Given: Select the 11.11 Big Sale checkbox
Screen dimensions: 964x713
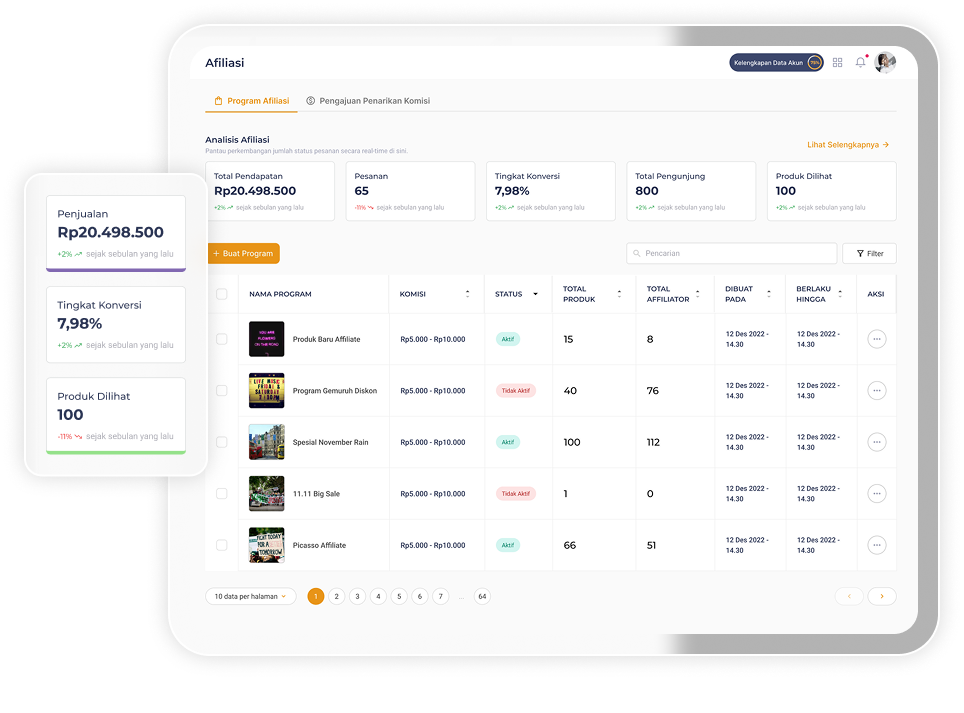Looking at the screenshot, I should (222, 494).
